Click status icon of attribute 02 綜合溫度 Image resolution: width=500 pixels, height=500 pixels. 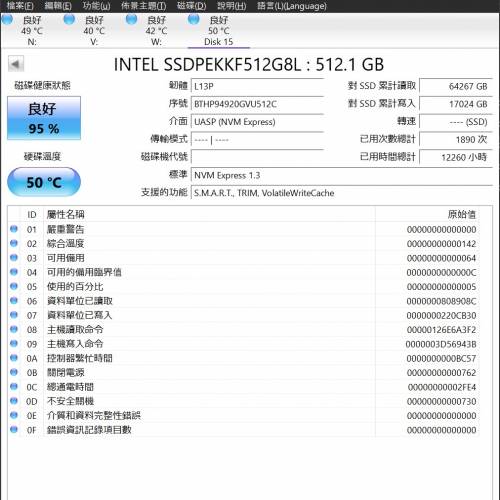(x=14, y=243)
